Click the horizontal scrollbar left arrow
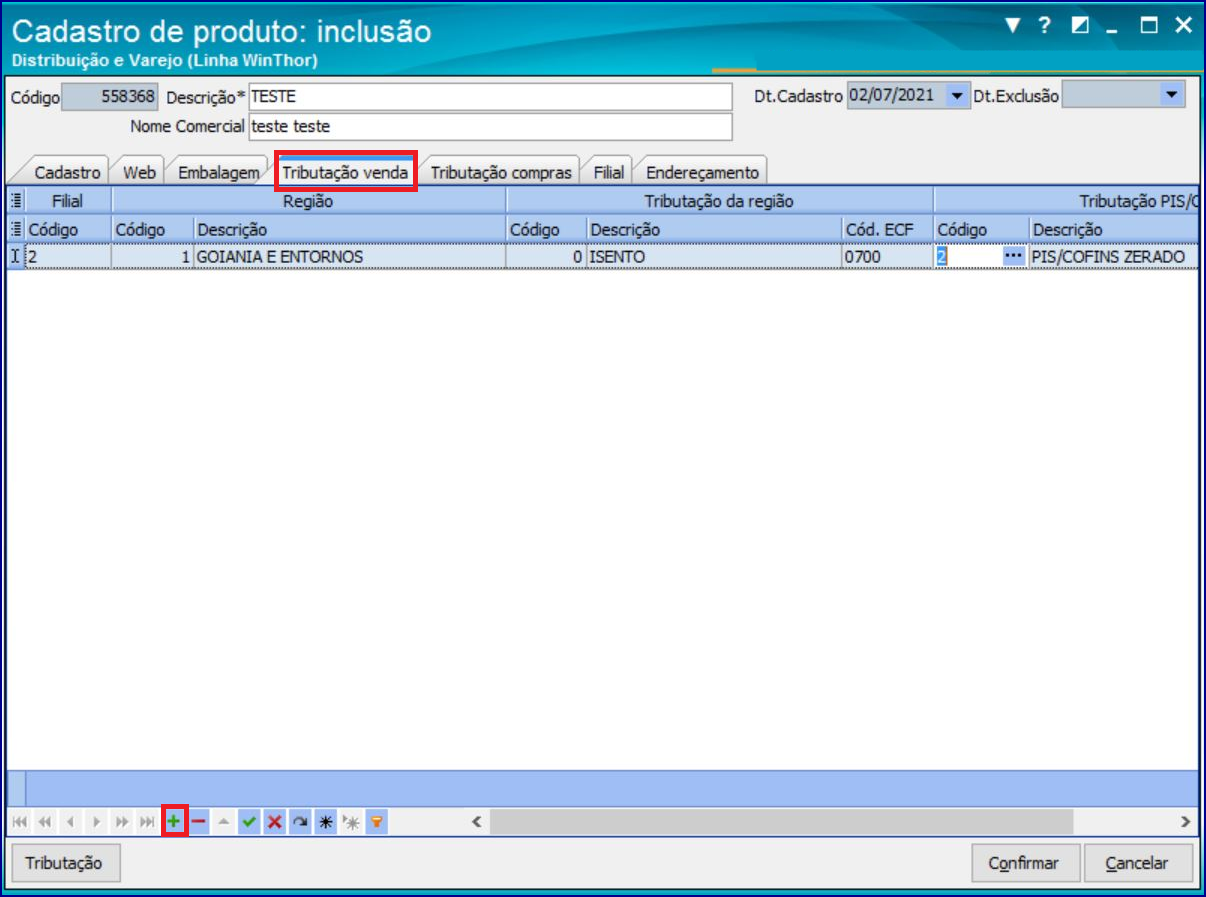The height and width of the screenshot is (897, 1206). (477, 822)
